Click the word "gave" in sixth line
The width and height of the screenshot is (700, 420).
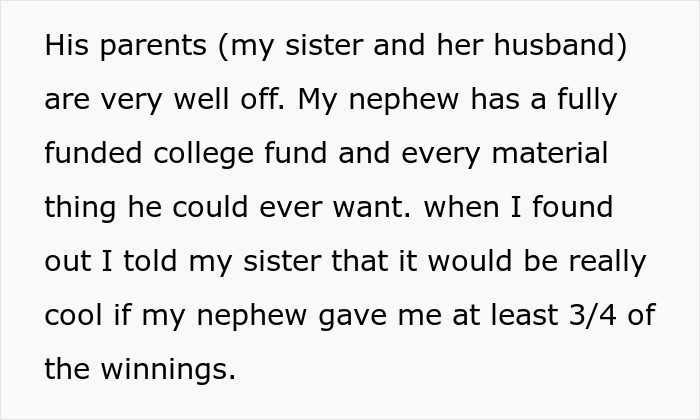(352, 317)
